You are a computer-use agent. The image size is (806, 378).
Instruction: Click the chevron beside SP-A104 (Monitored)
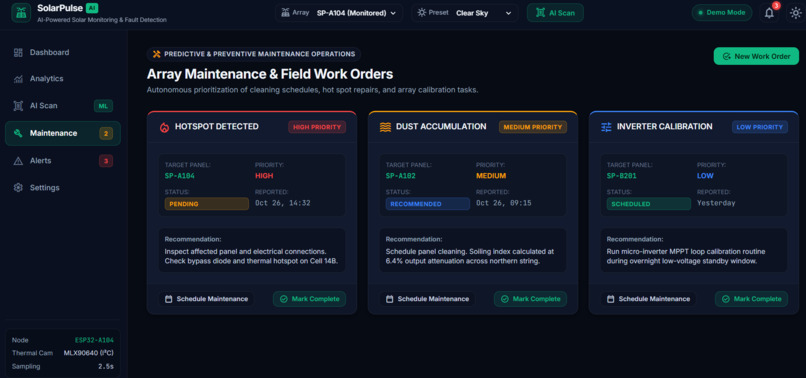coord(393,13)
